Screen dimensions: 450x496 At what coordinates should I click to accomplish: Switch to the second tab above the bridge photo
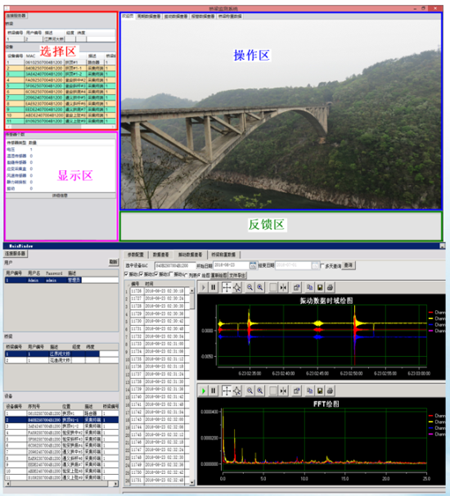coord(149,16)
